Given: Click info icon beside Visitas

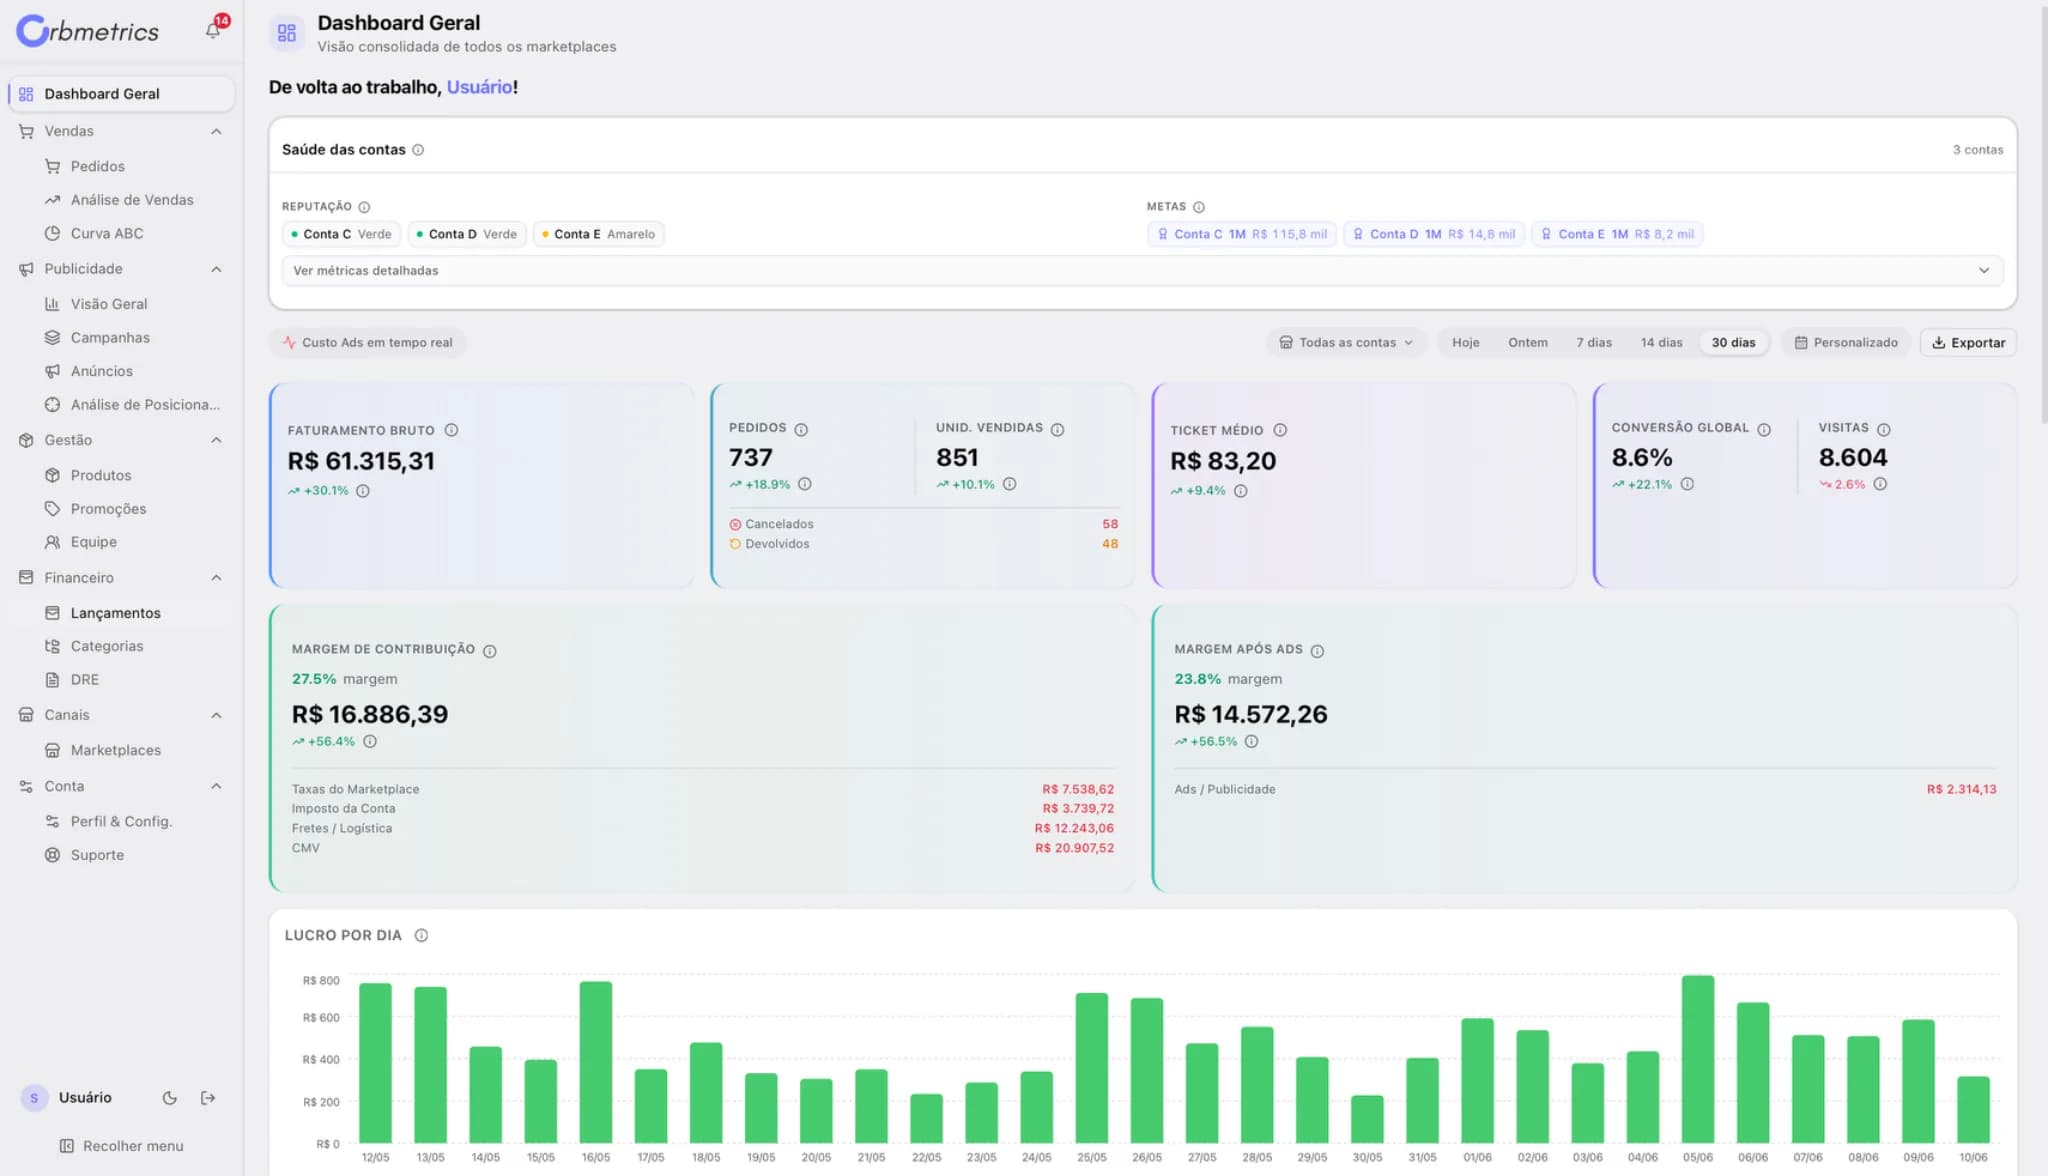Looking at the screenshot, I should (1884, 429).
